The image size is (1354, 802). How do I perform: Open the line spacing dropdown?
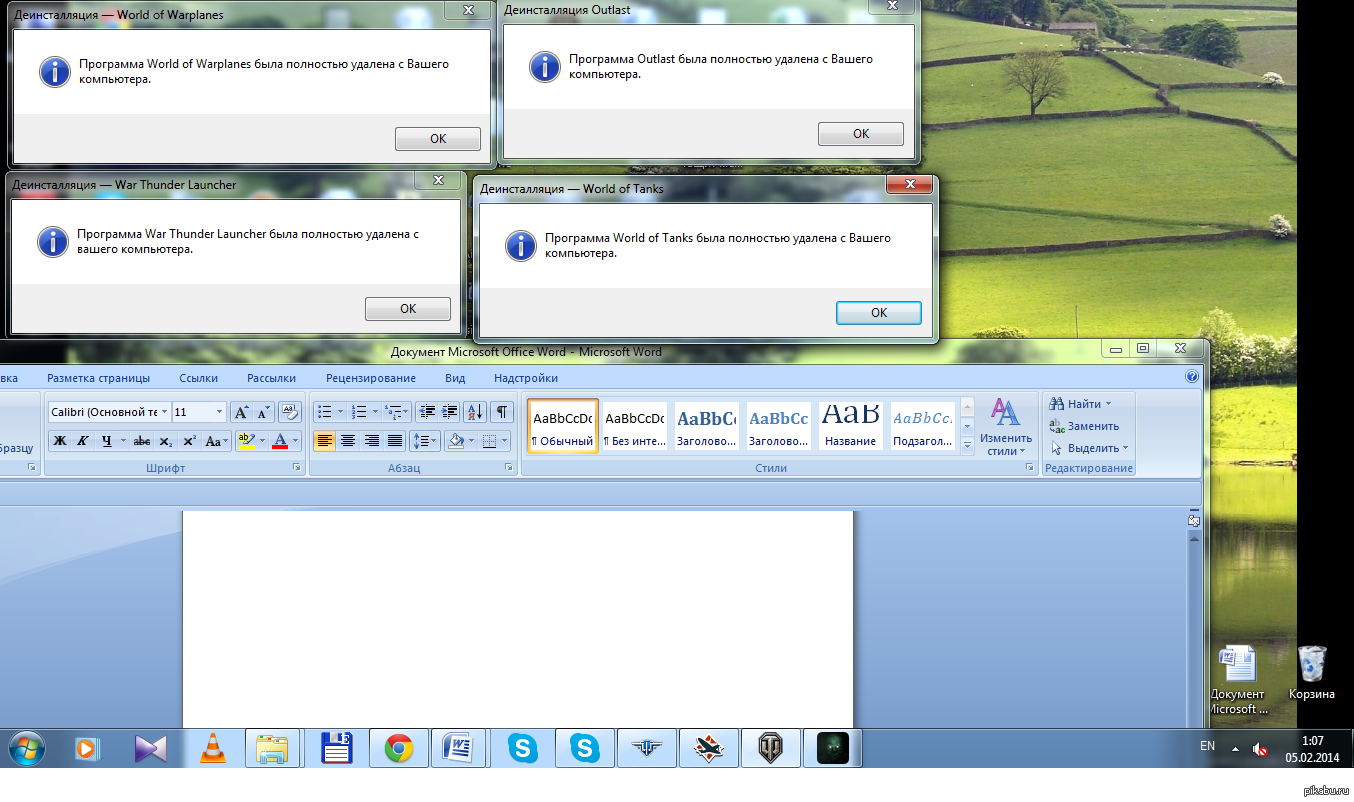coord(425,441)
